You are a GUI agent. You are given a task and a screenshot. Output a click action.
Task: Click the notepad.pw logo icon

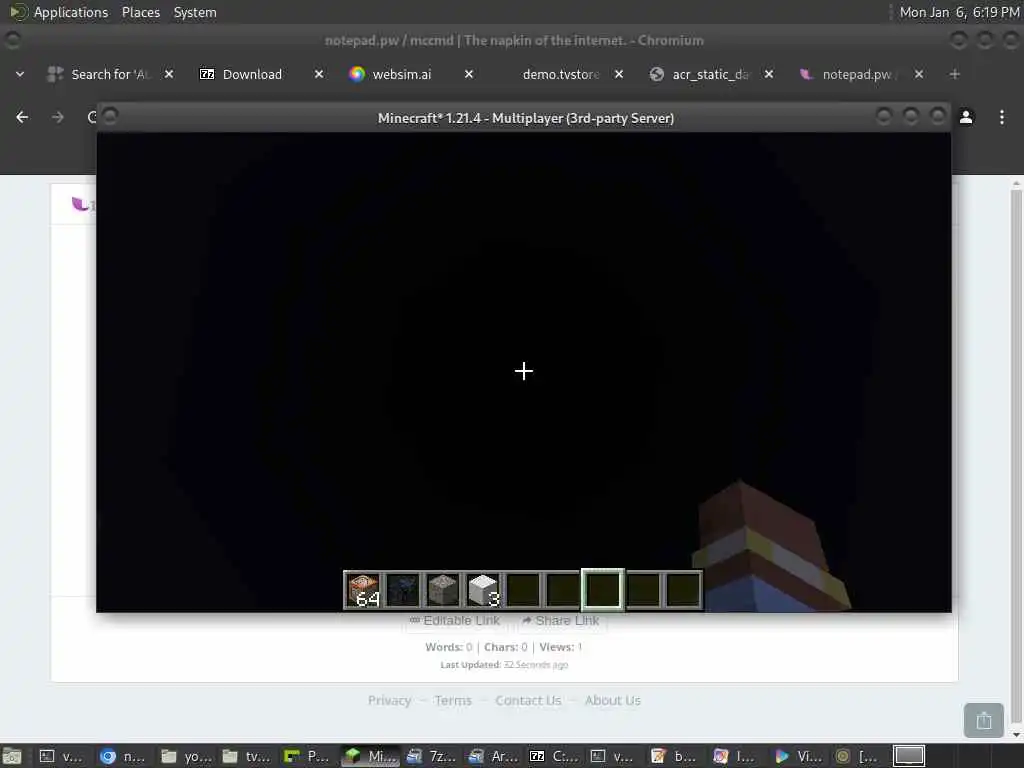(x=80, y=204)
